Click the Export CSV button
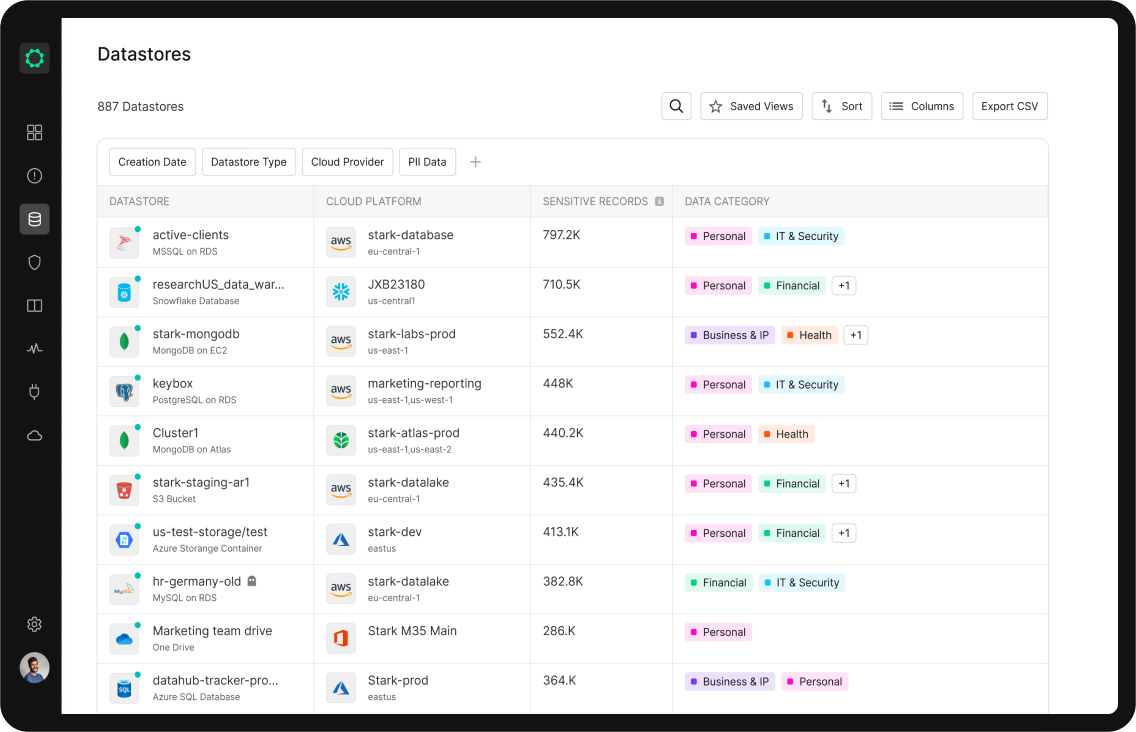The width and height of the screenshot is (1136, 732). (x=1009, y=106)
